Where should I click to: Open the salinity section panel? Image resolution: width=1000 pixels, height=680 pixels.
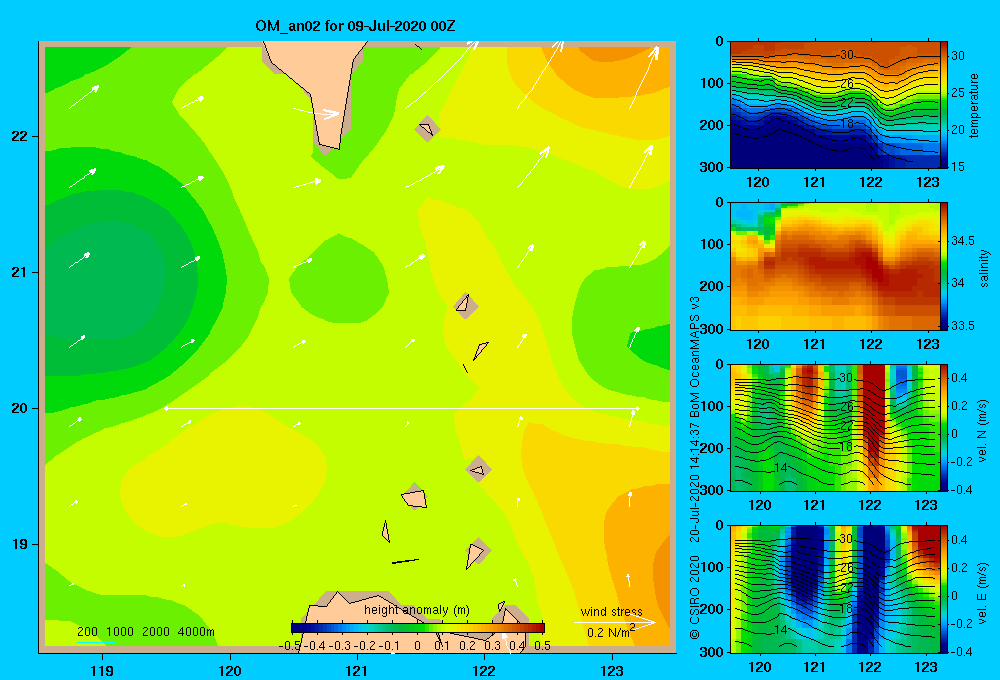pyautogui.click(x=835, y=266)
